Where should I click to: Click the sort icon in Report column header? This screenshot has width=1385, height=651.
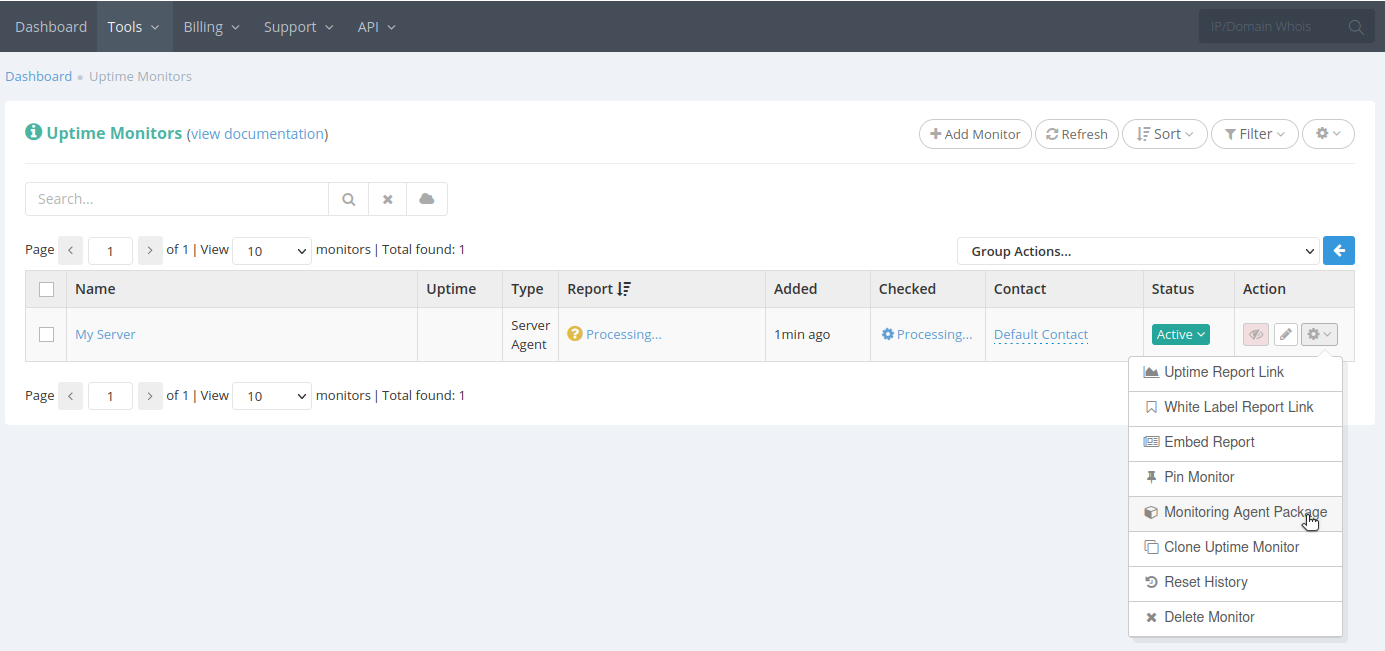(x=624, y=289)
